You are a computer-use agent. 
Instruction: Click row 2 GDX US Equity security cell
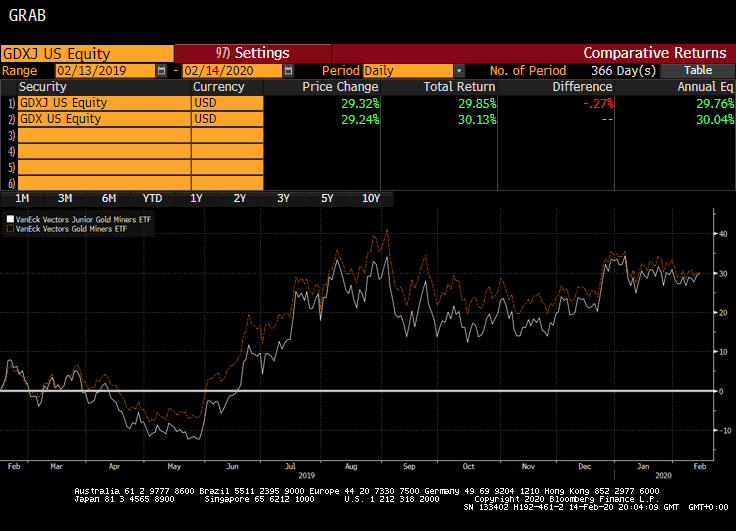coord(104,119)
